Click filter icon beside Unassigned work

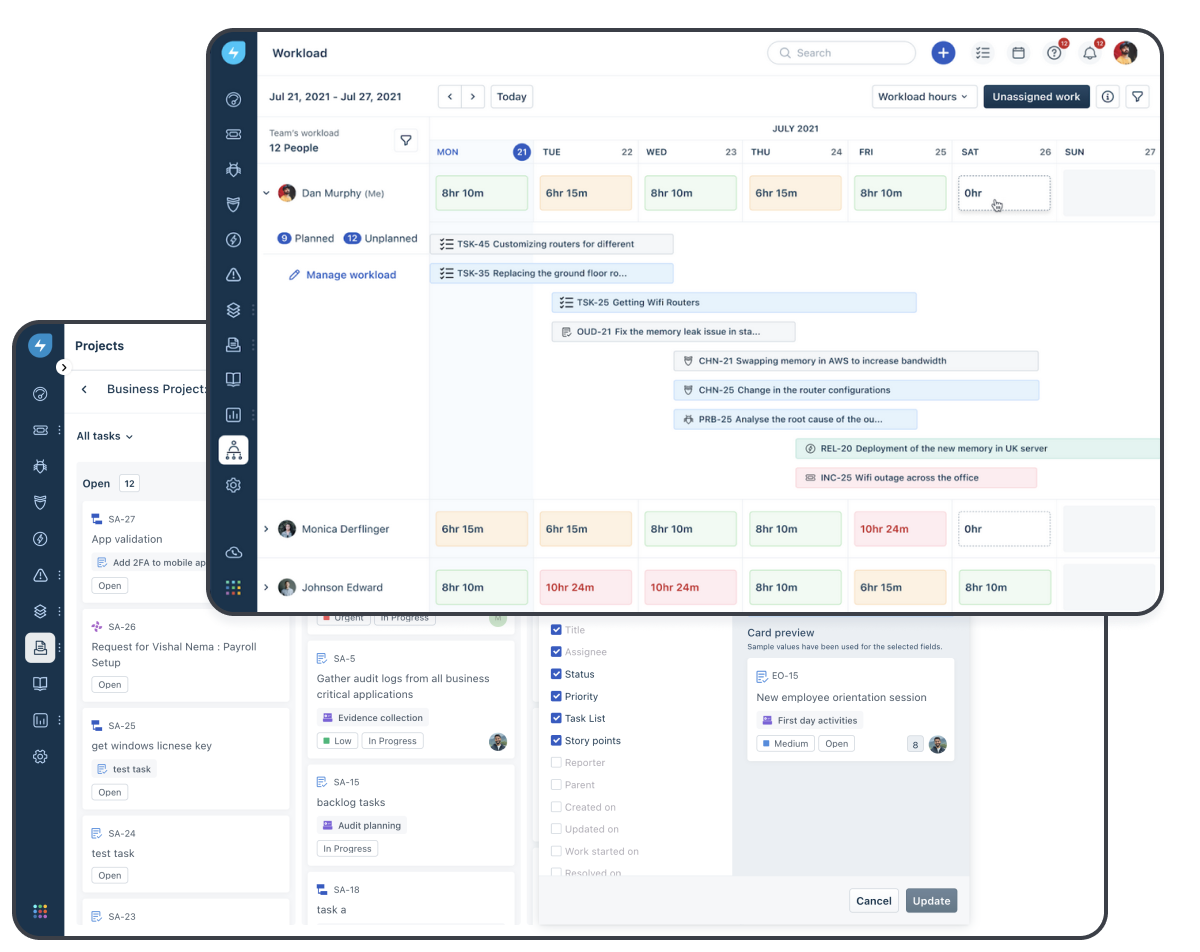click(x=1137, y=97)
